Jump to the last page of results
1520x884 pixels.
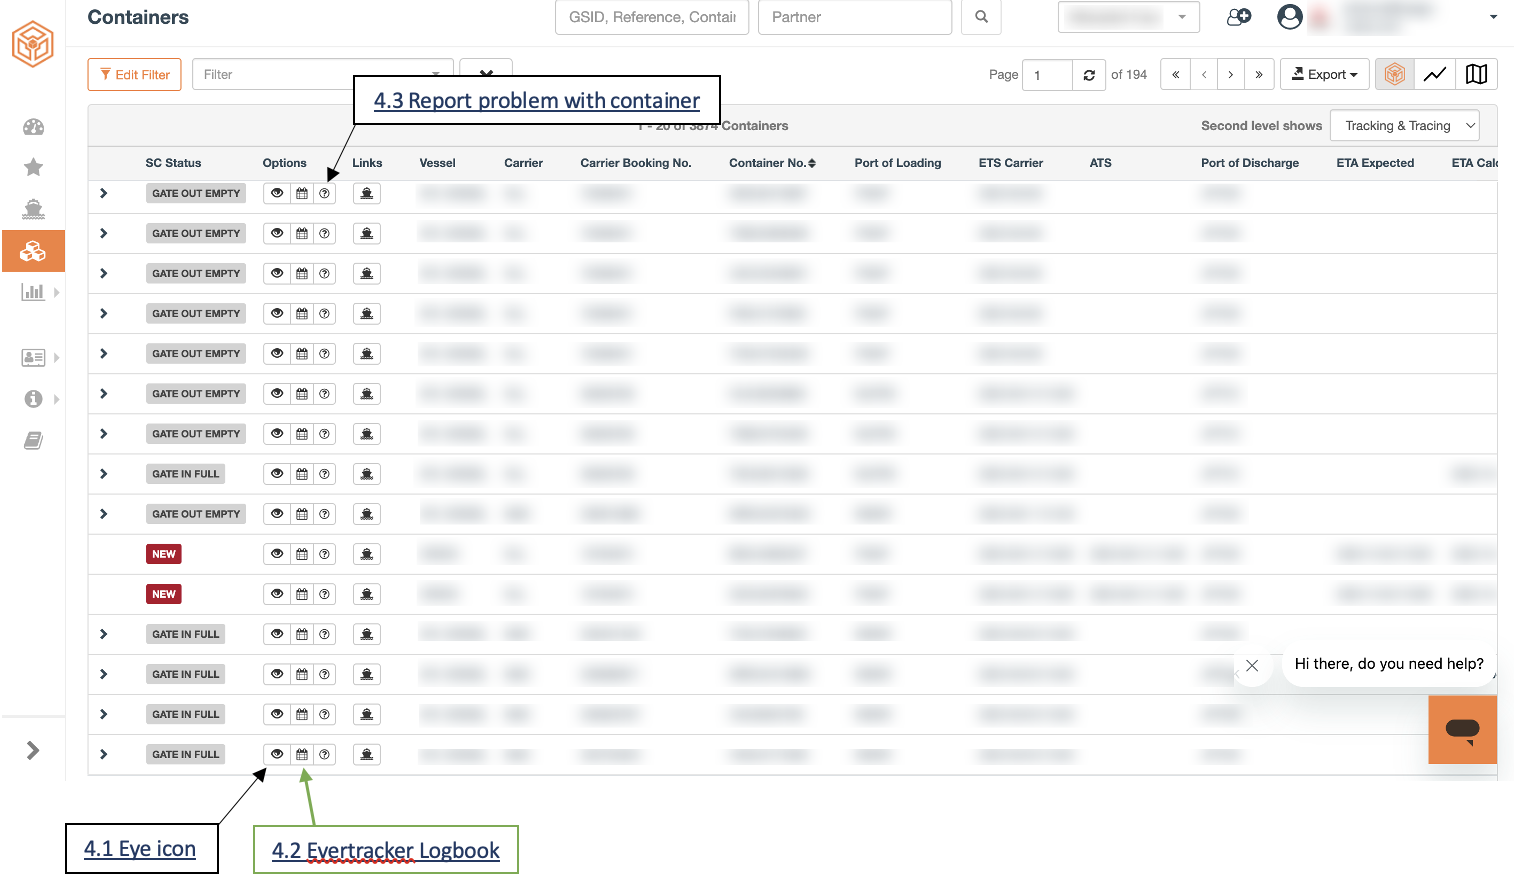1259,75
